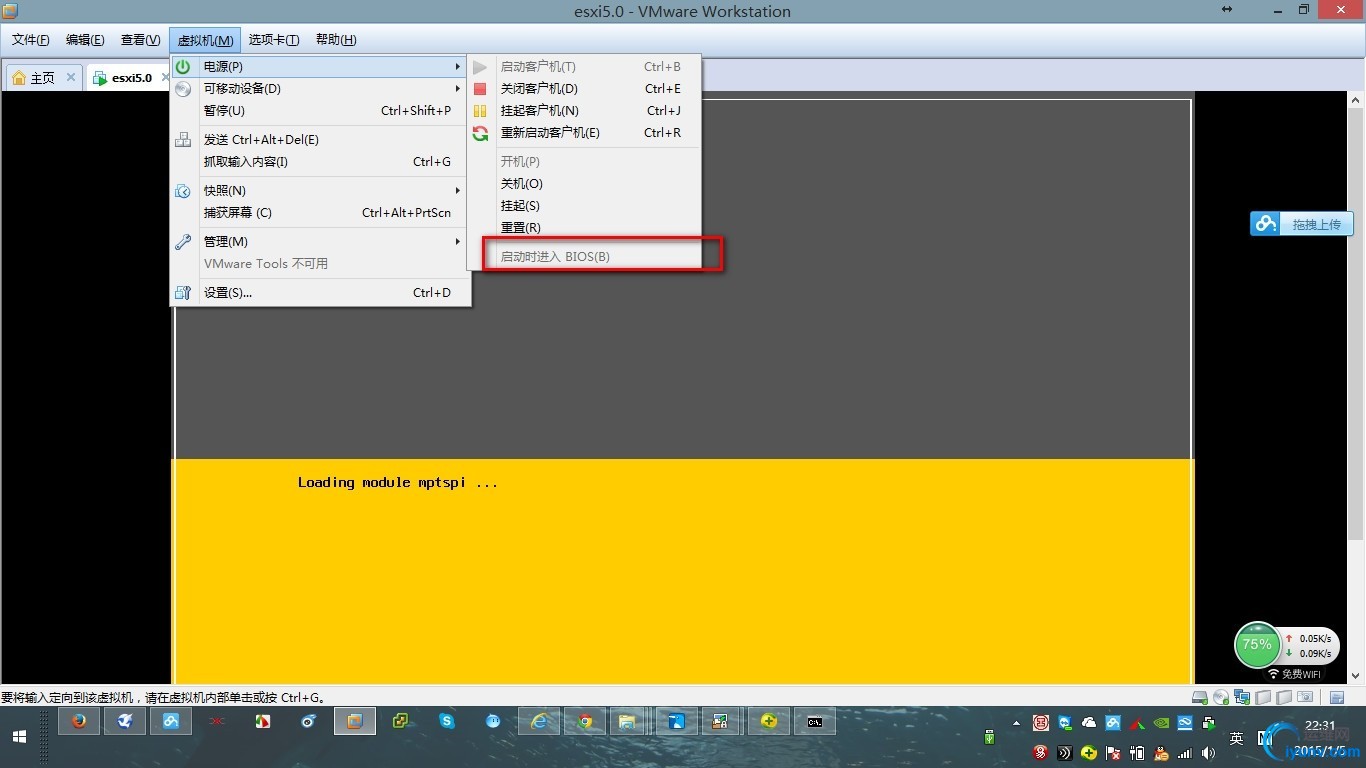Choose 重置(R) reset

pyautogui.click(x=585, y=228)
